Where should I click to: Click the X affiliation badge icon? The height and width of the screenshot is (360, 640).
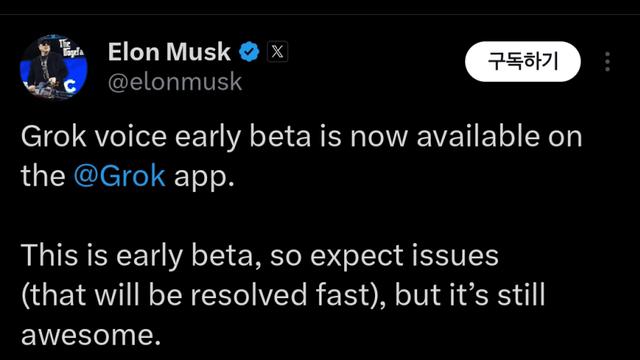pos(278,52)
